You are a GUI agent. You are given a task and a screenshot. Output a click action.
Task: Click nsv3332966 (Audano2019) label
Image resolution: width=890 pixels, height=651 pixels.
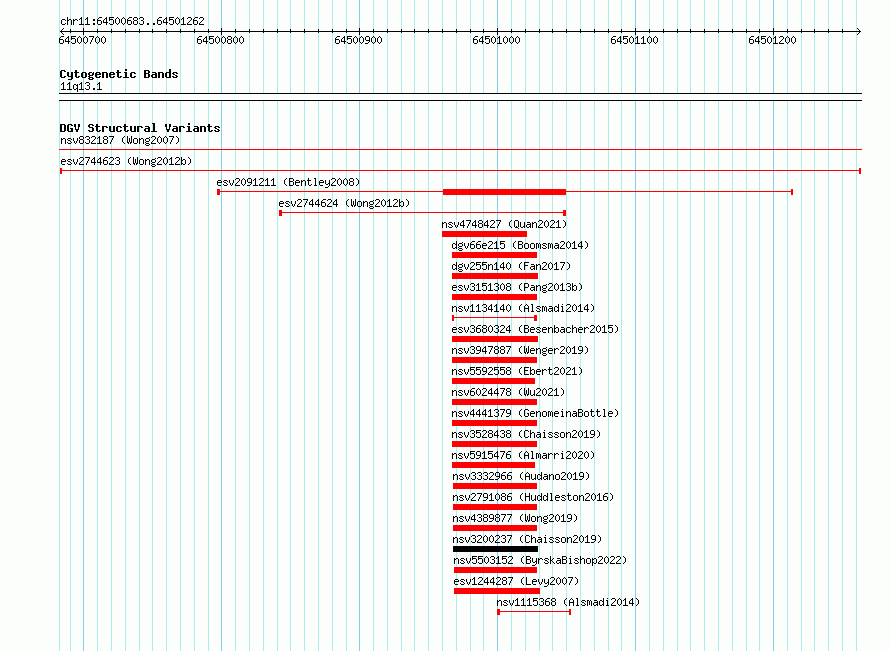521,476
